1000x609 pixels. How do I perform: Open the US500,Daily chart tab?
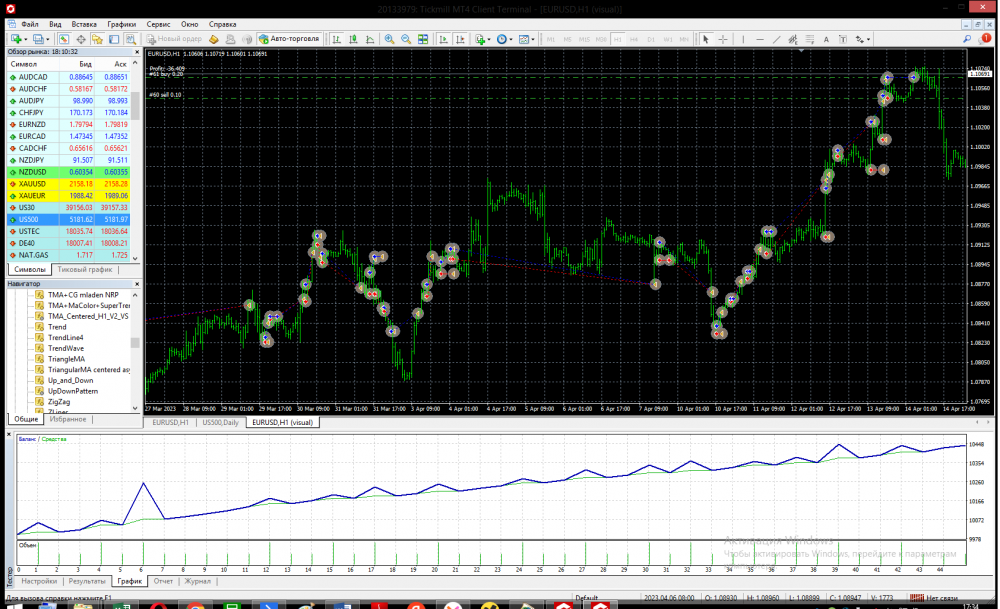(x=220, y=423)
